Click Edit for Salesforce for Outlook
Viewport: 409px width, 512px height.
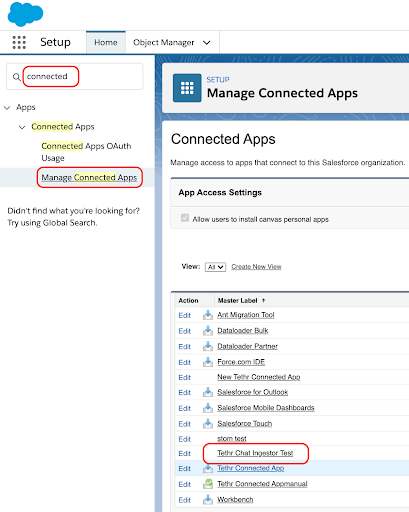coord(184,393)
